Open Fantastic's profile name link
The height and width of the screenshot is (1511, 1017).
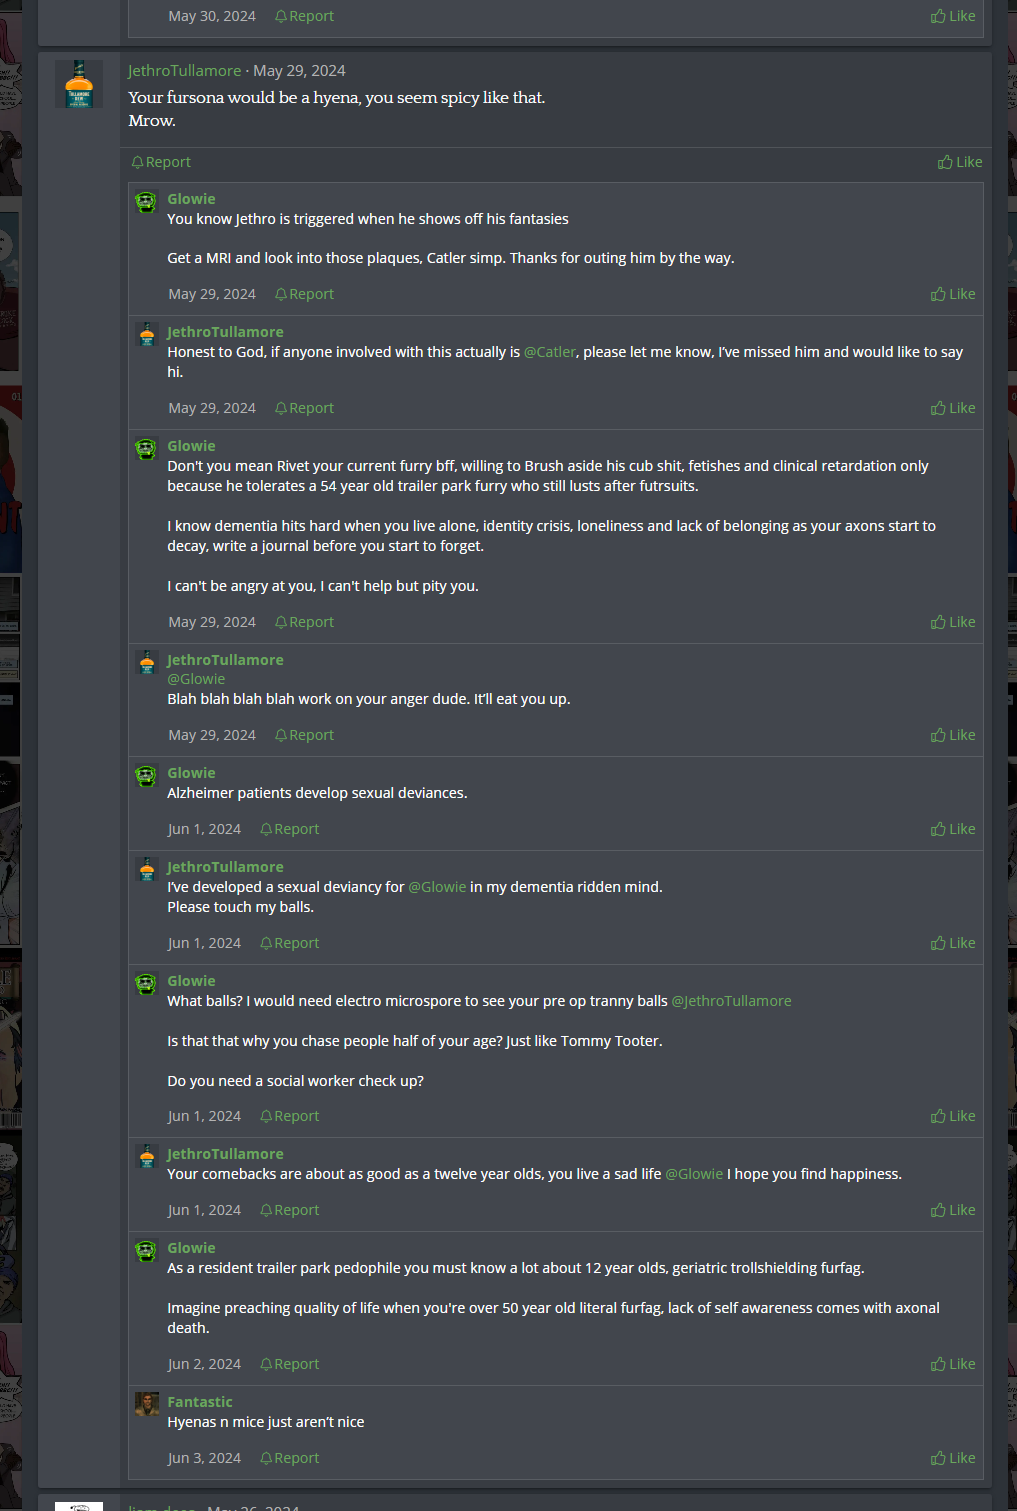point(200,1402)
